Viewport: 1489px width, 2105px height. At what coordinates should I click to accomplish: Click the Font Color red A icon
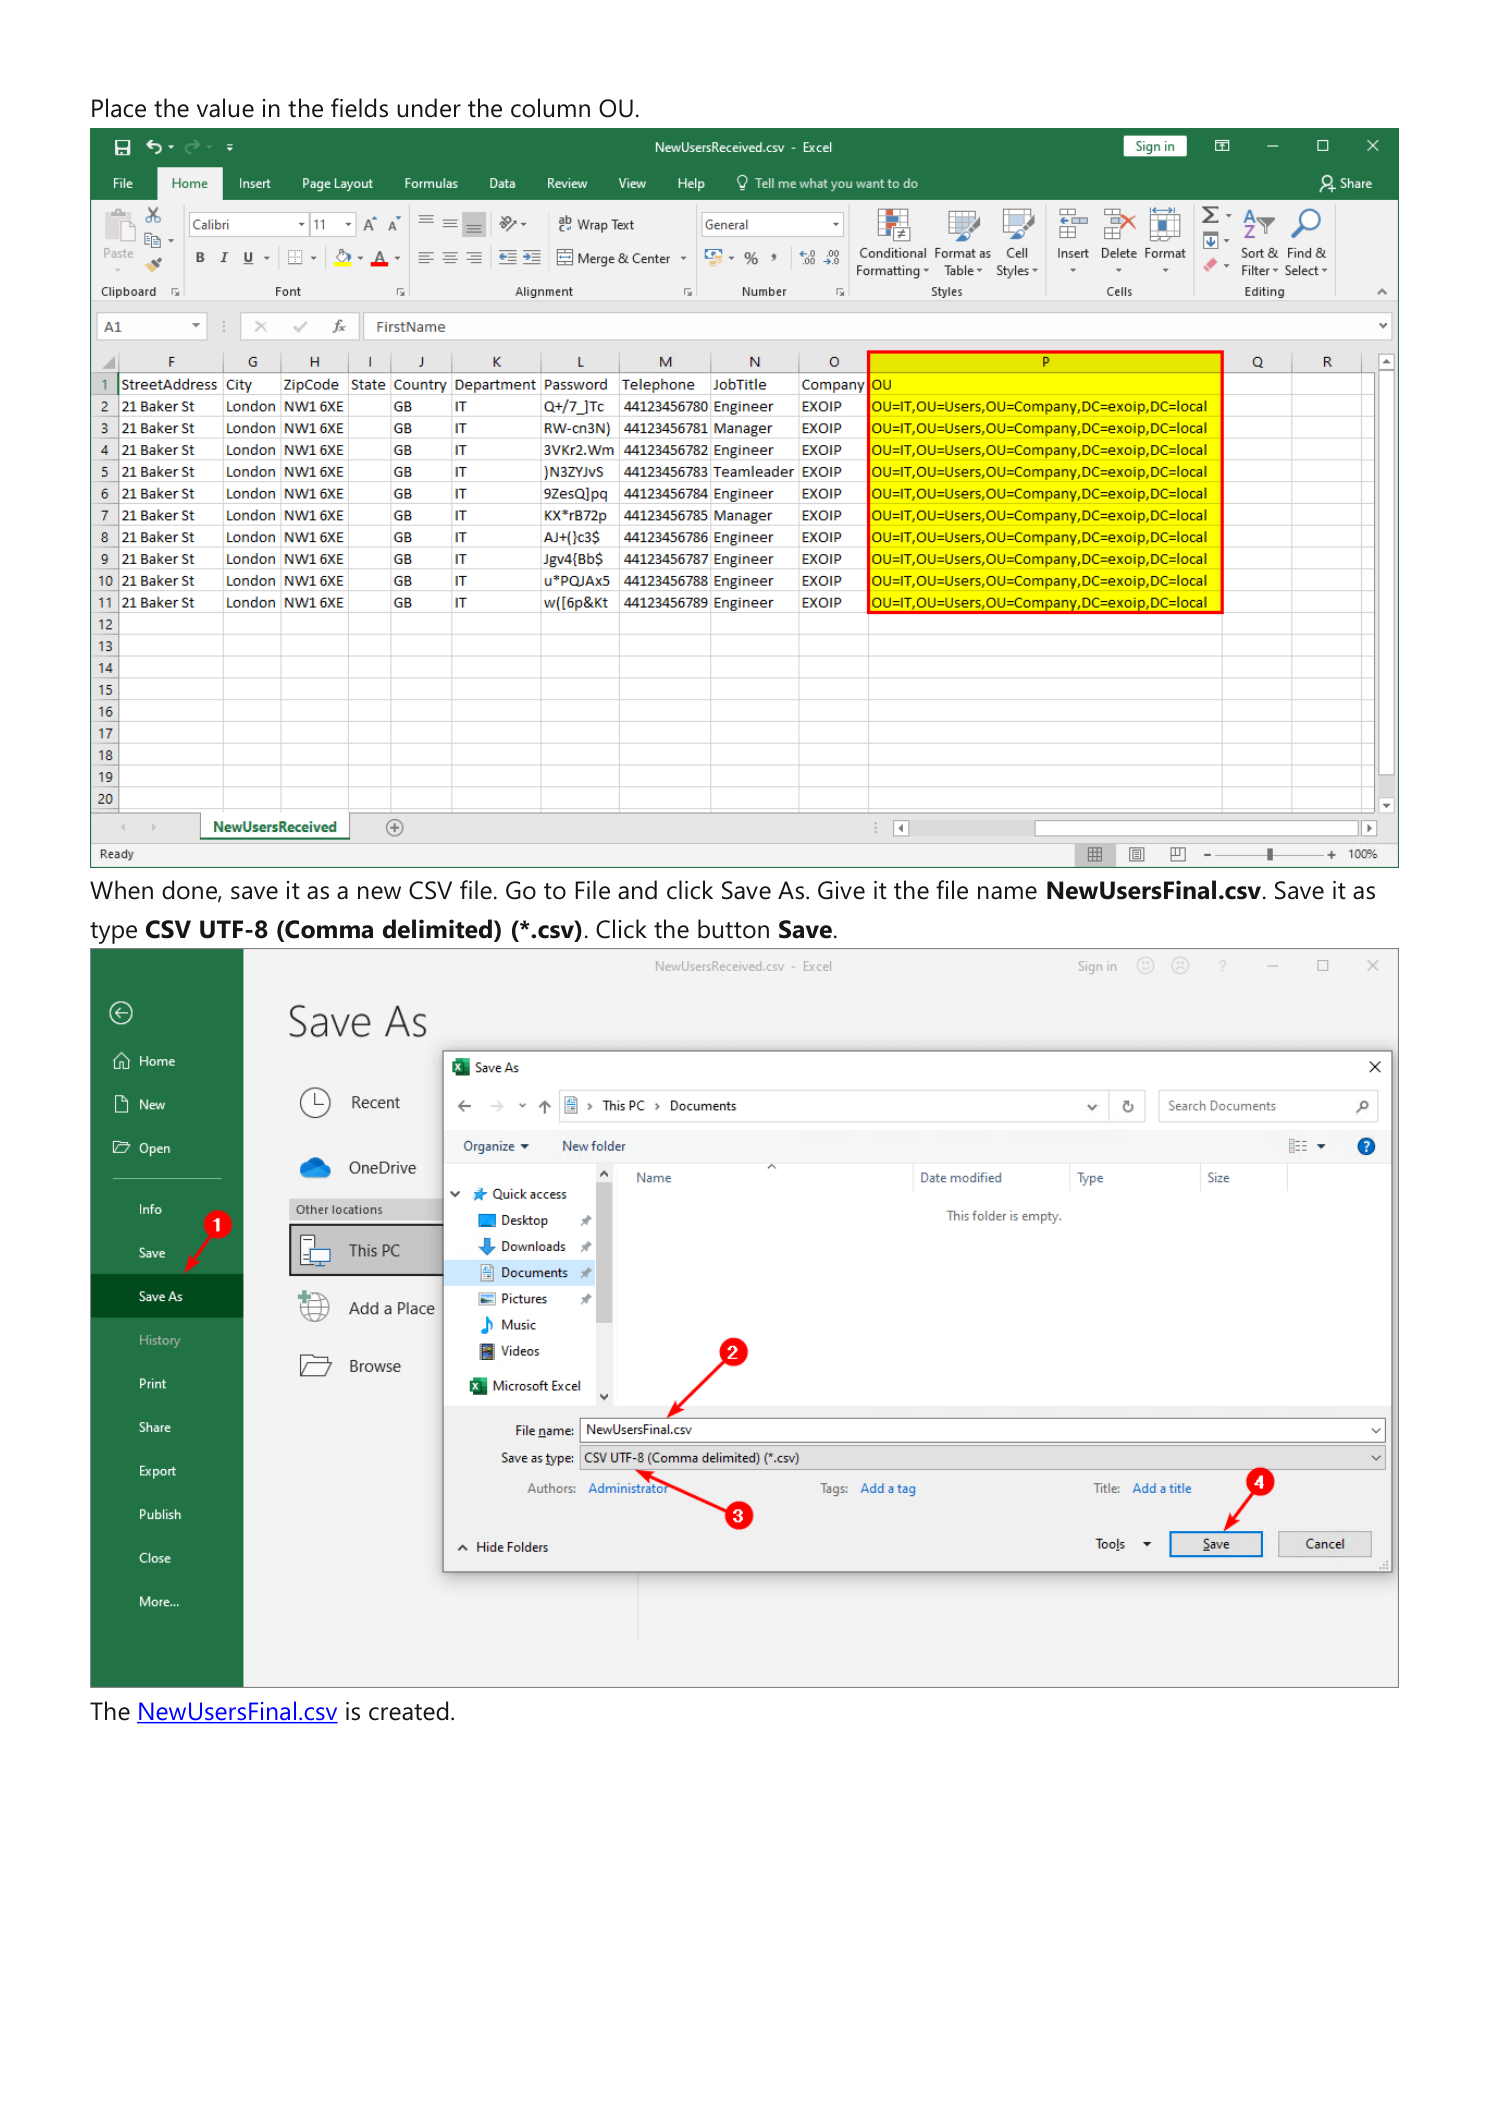[x=380, y=258]
